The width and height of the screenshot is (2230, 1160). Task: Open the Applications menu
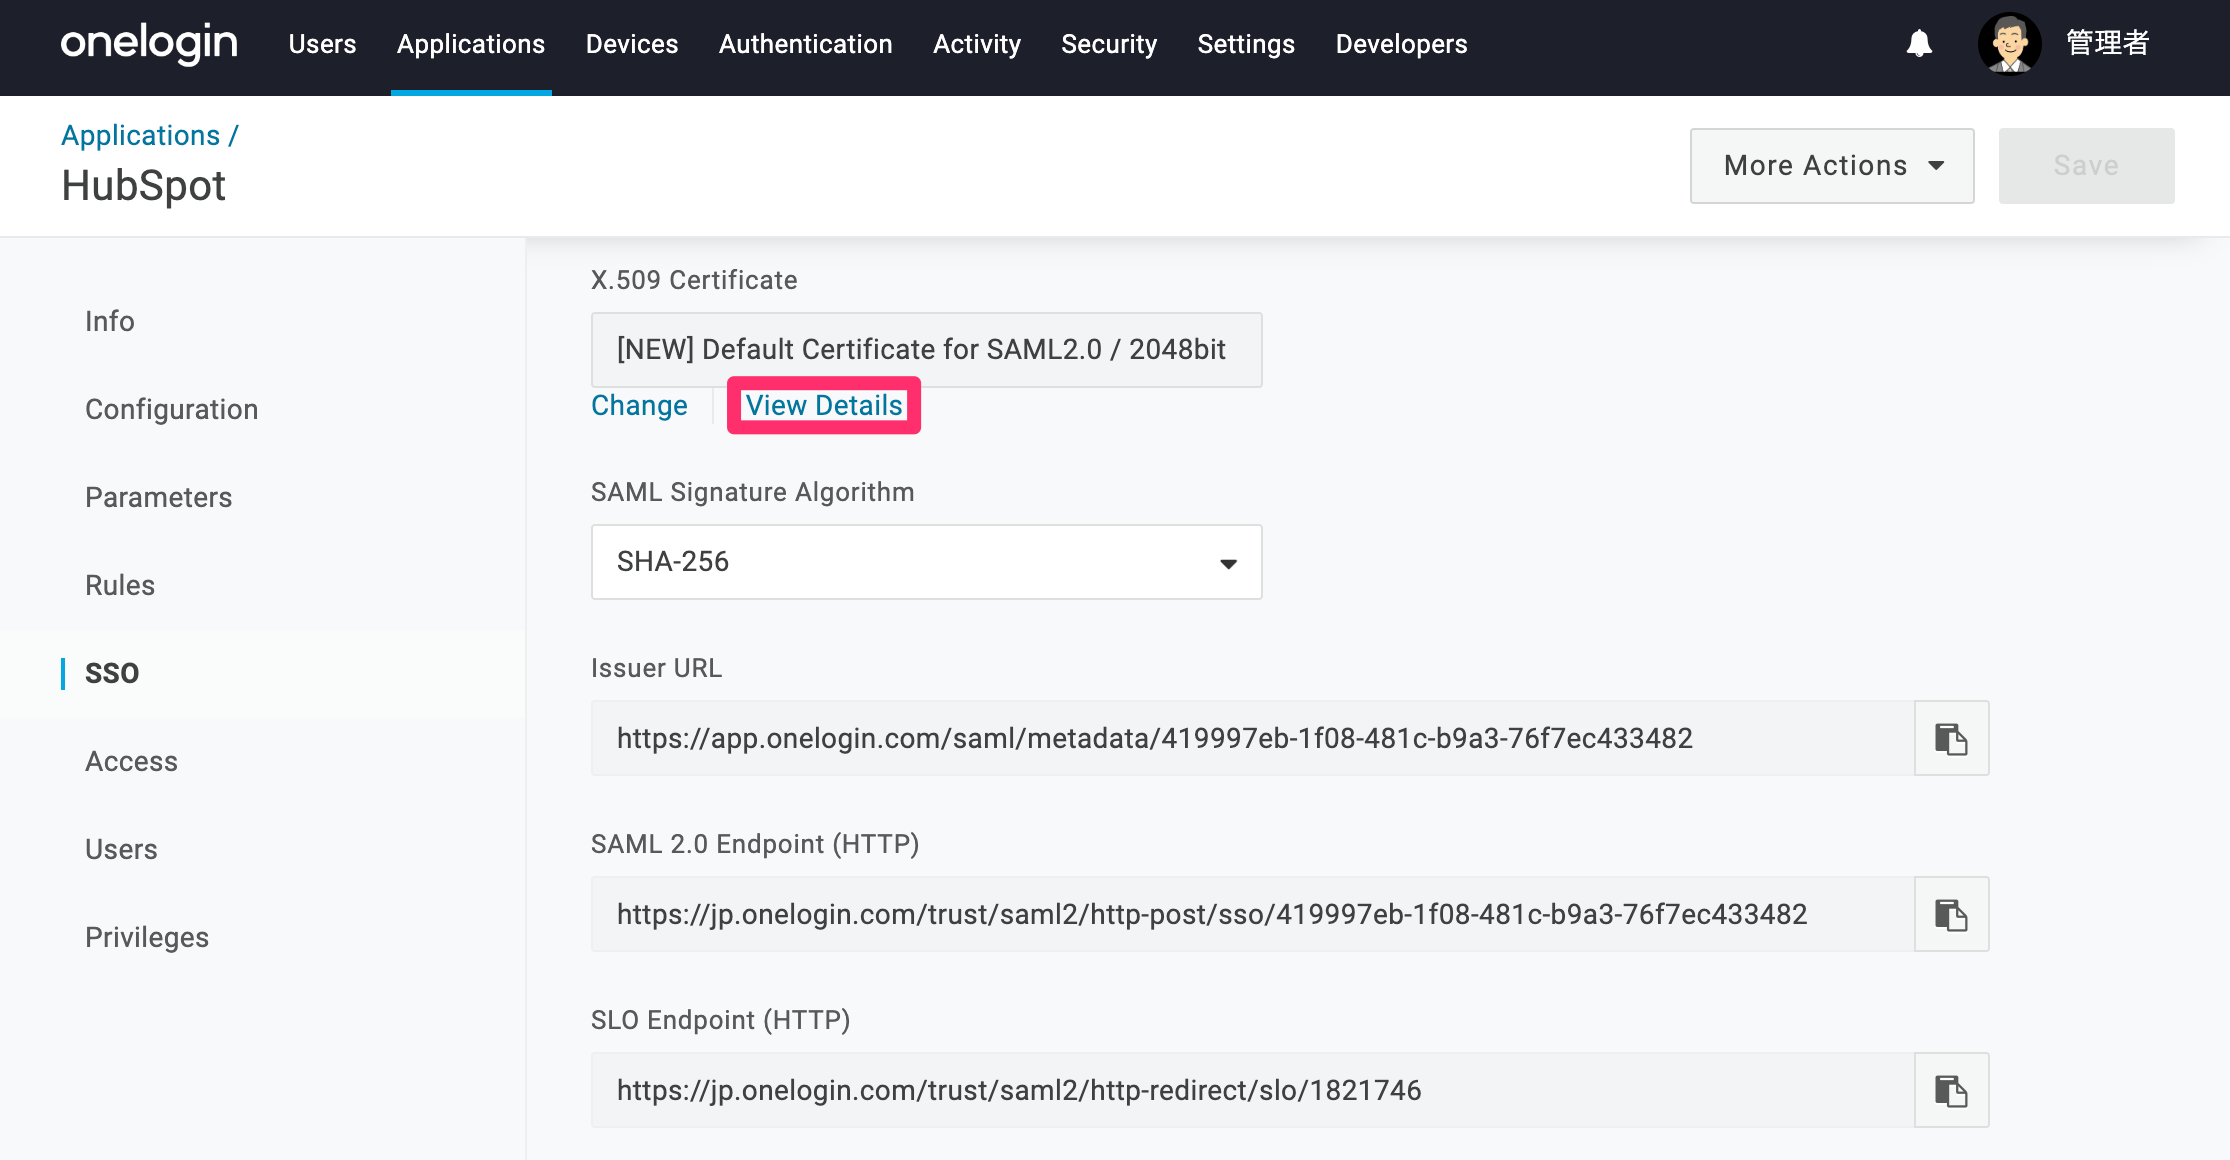(471, 44)
